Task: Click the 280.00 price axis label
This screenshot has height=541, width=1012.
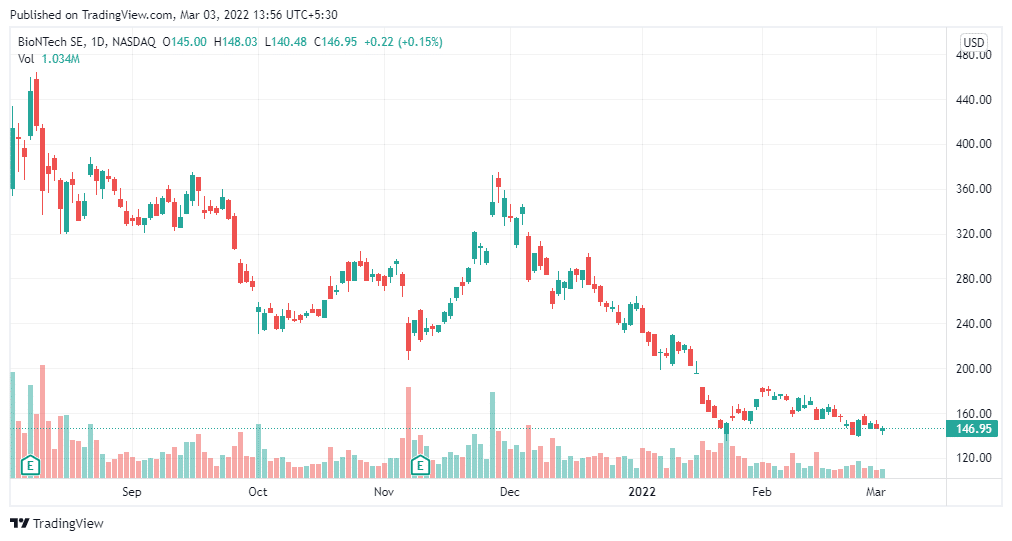Action: pyautogui.click(x=973, y=279)
